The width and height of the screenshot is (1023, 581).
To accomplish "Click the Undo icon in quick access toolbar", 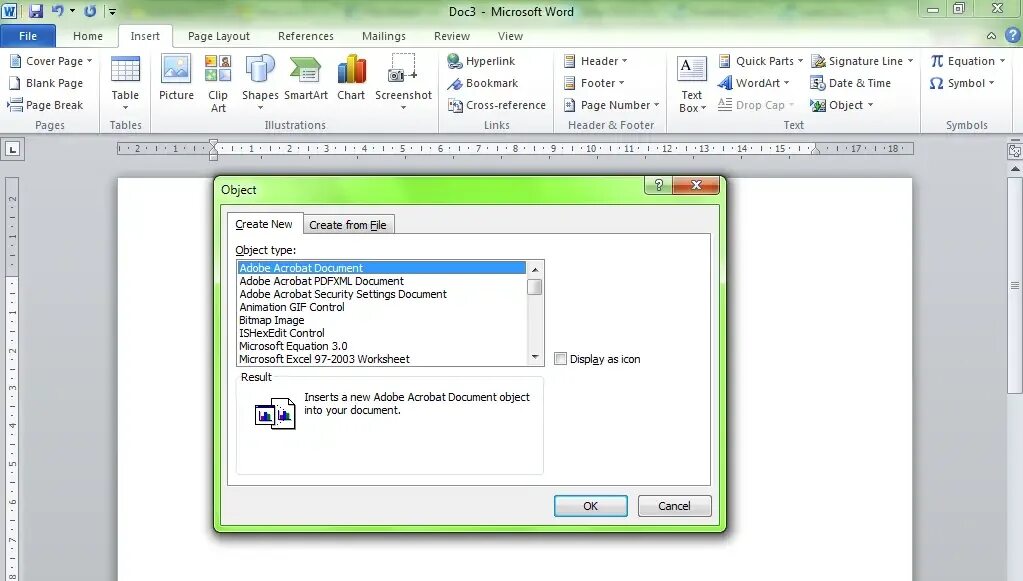I will click(57, 11).
